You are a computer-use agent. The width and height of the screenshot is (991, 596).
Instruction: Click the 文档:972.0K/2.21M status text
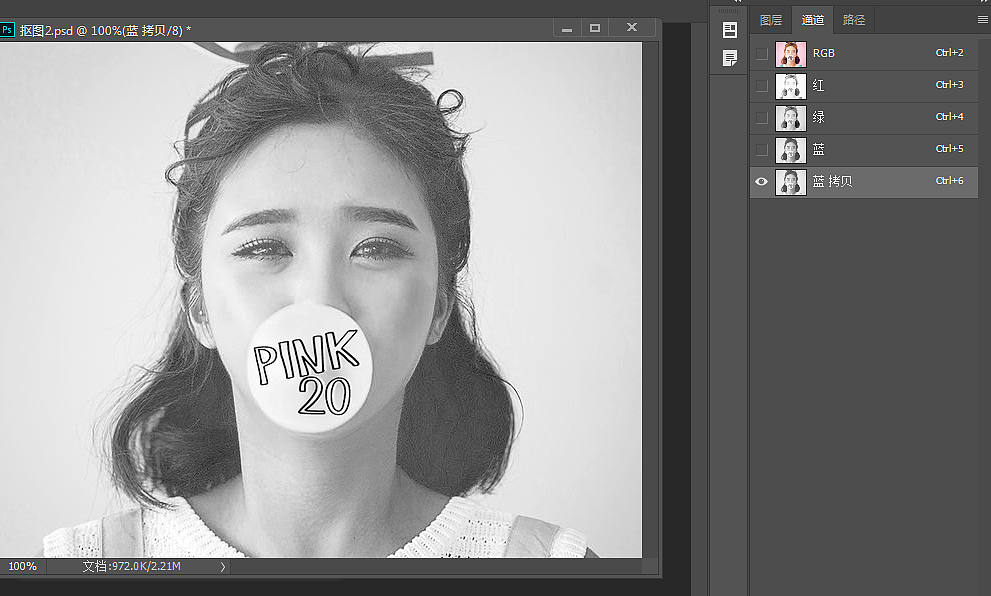point(131,566)
